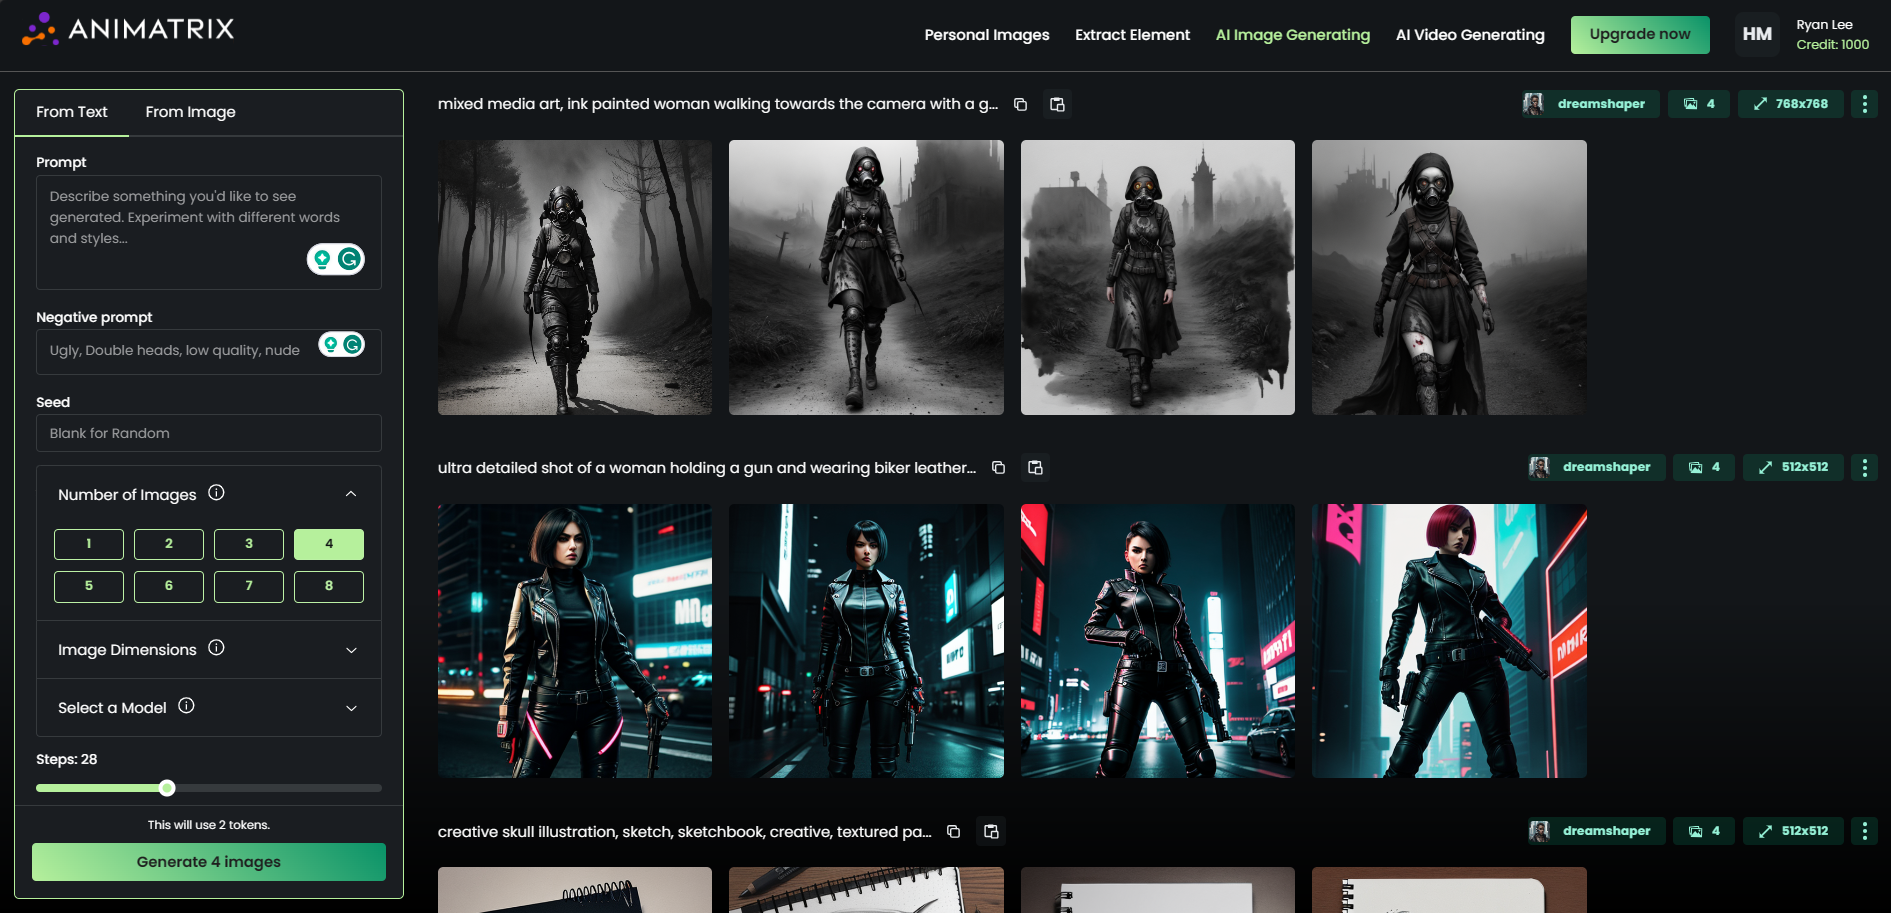This screenshot has width=1891, height=913.
Task: Click the Upgrade now button
Action: [1640, 34]
